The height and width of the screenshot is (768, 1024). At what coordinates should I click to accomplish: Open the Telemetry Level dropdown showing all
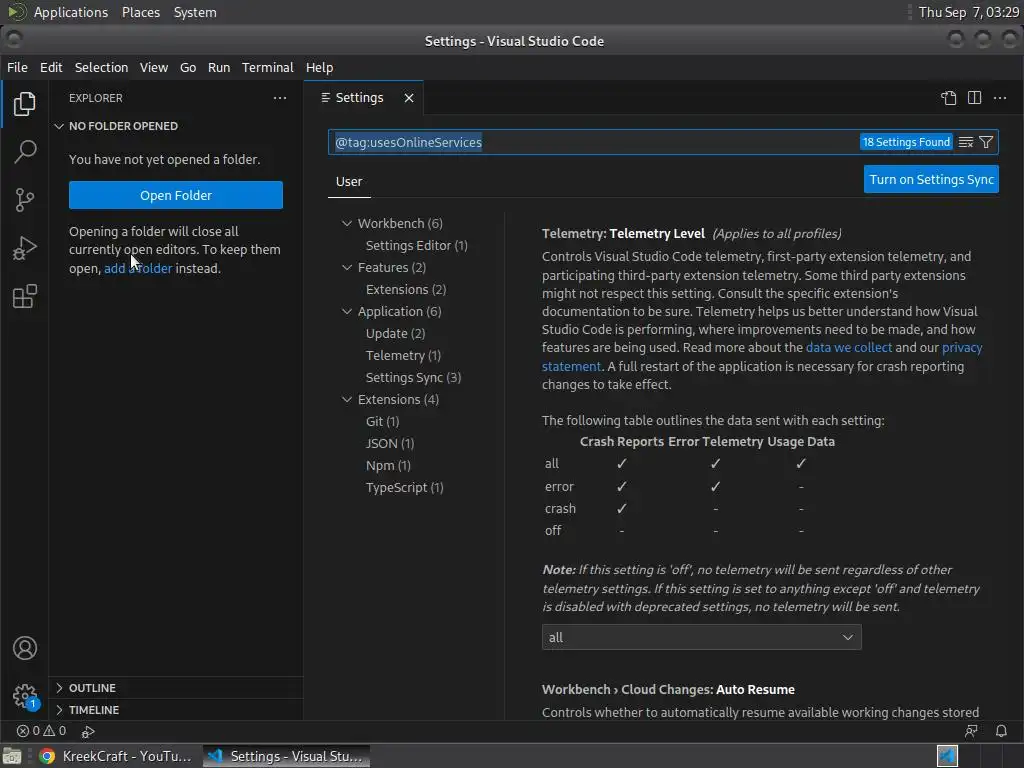pyautogui.click(x=701, y=637)
